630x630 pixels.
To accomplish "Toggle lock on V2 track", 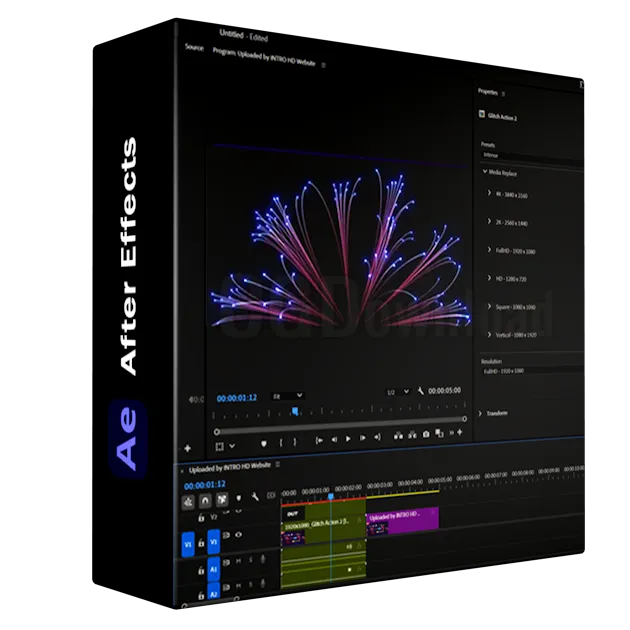I will tap(201, 518).
